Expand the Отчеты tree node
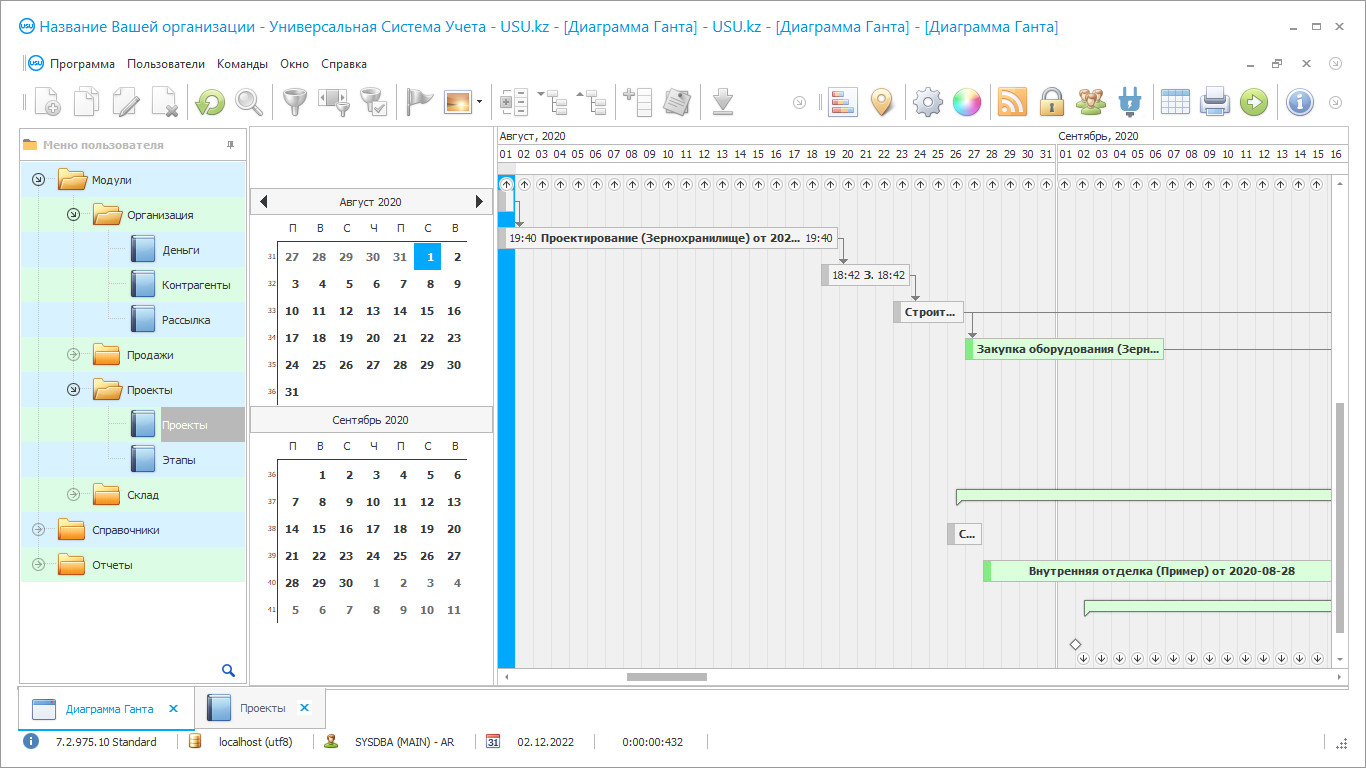Image resolution: width=1366 pixels, height=768 pixels. [38, 565]
